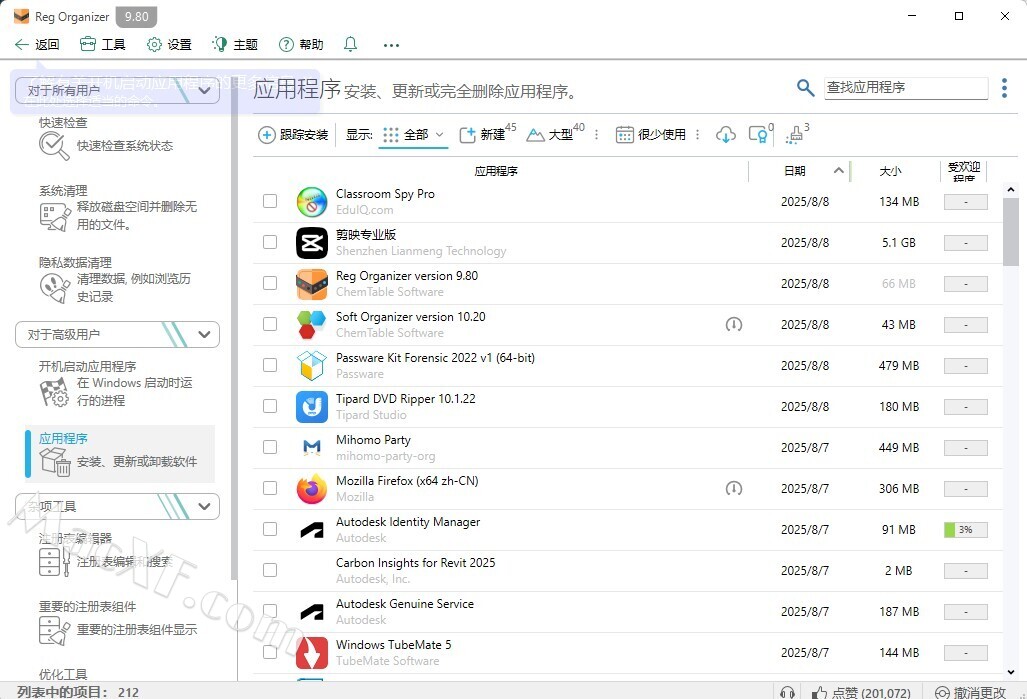Click the back arrow 返回

pyautogui.click(x=37, y=45)
